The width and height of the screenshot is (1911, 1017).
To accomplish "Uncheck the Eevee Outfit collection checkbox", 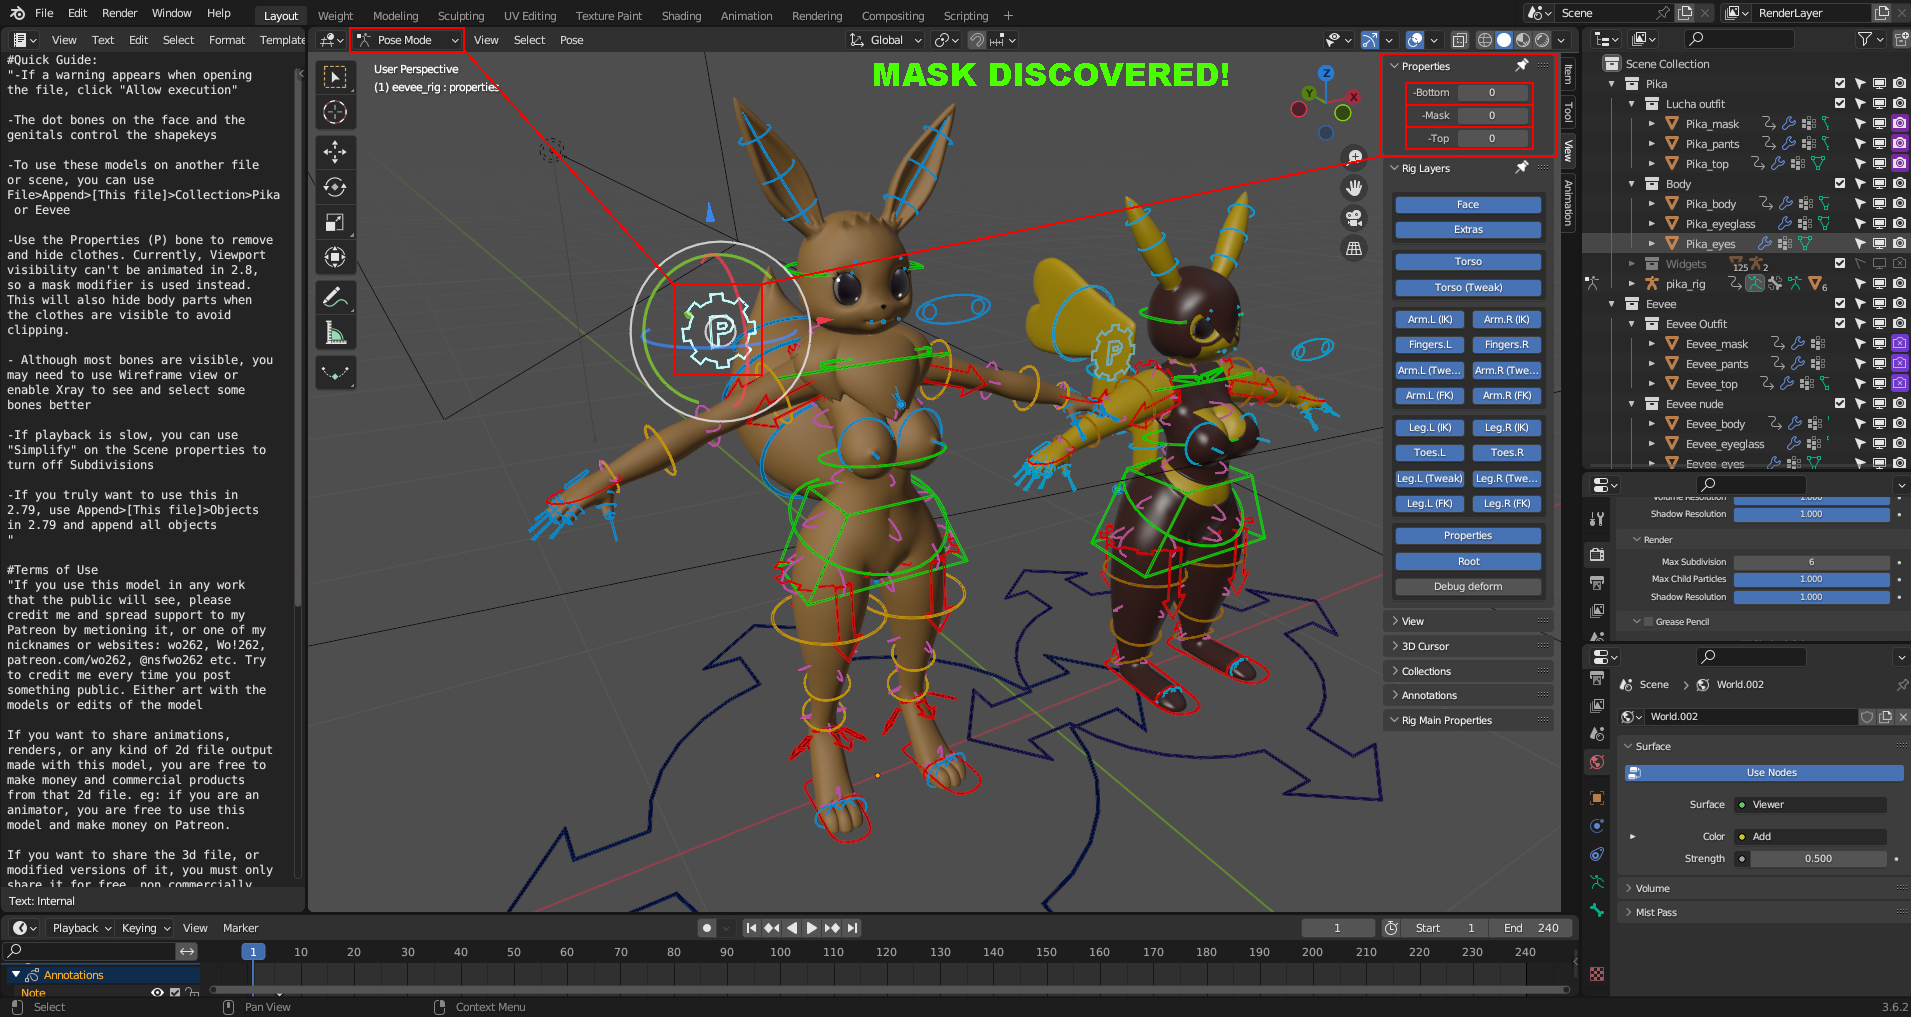I will click(x=1839, y=323).
